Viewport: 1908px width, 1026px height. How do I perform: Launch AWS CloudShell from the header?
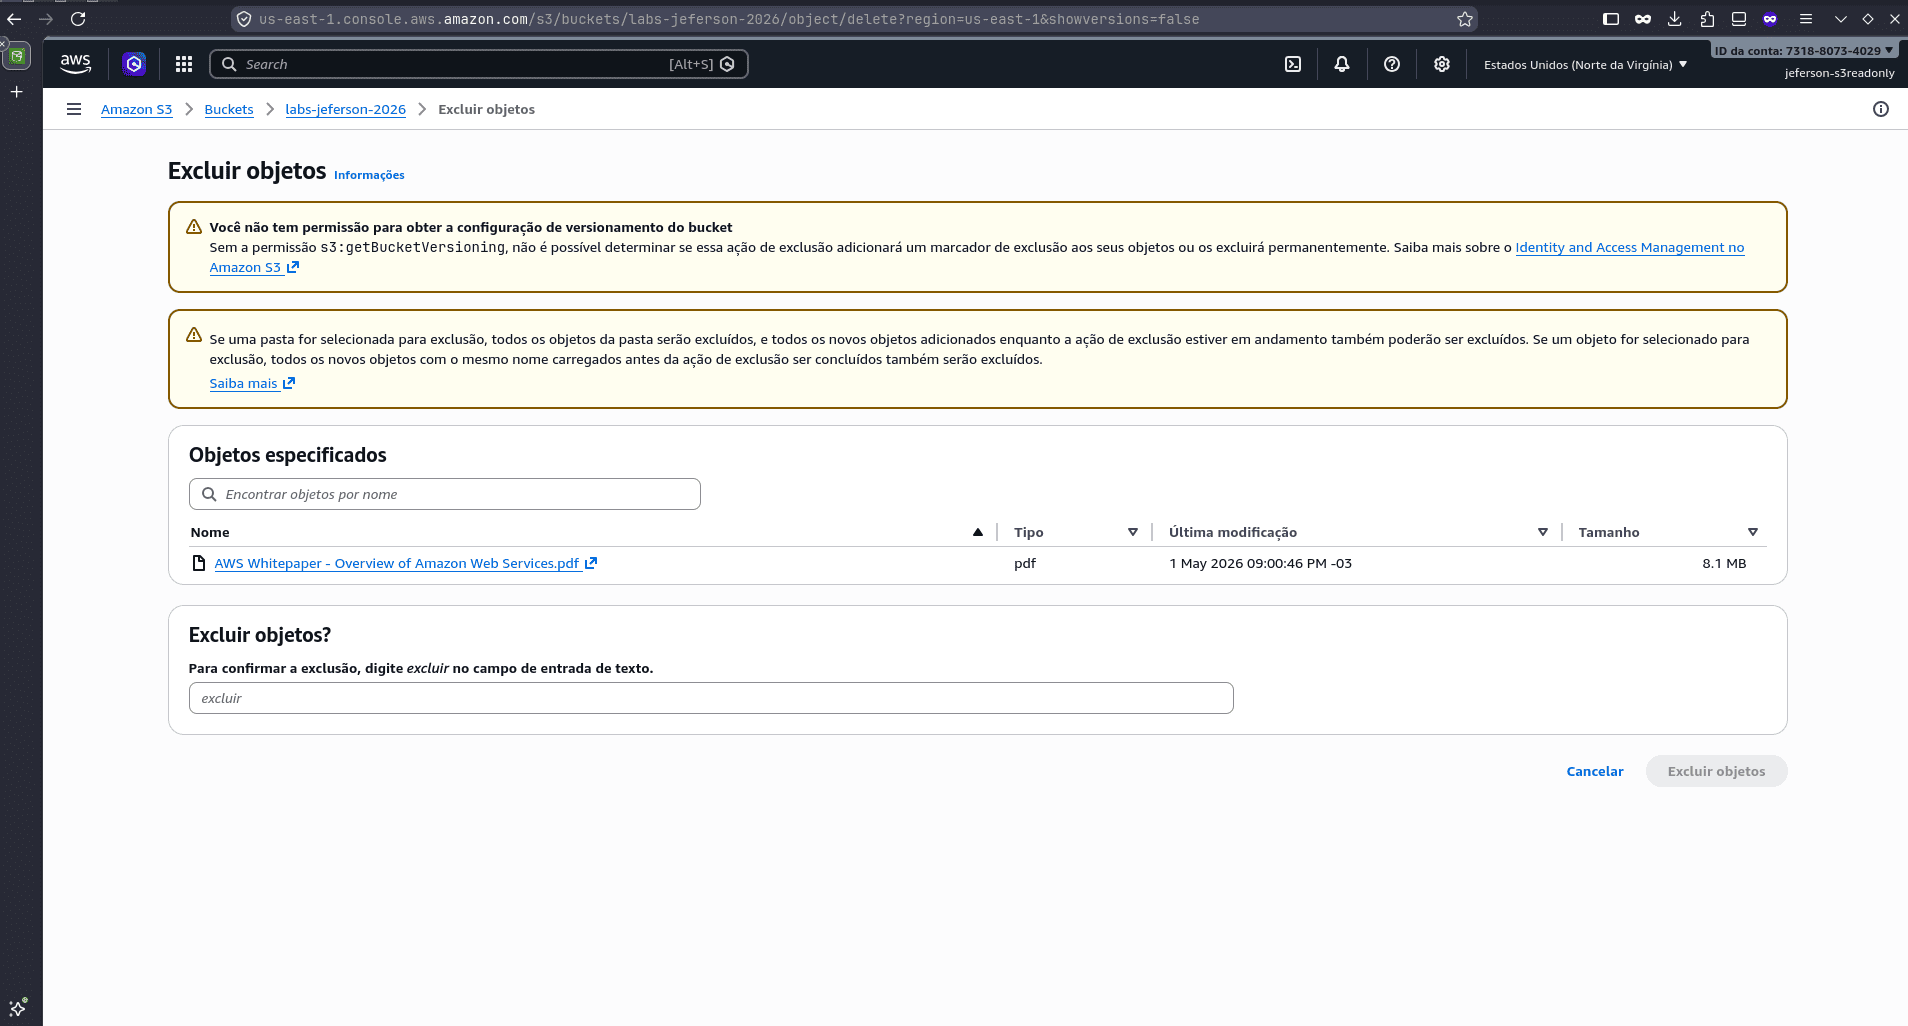tap(1293, 64)
